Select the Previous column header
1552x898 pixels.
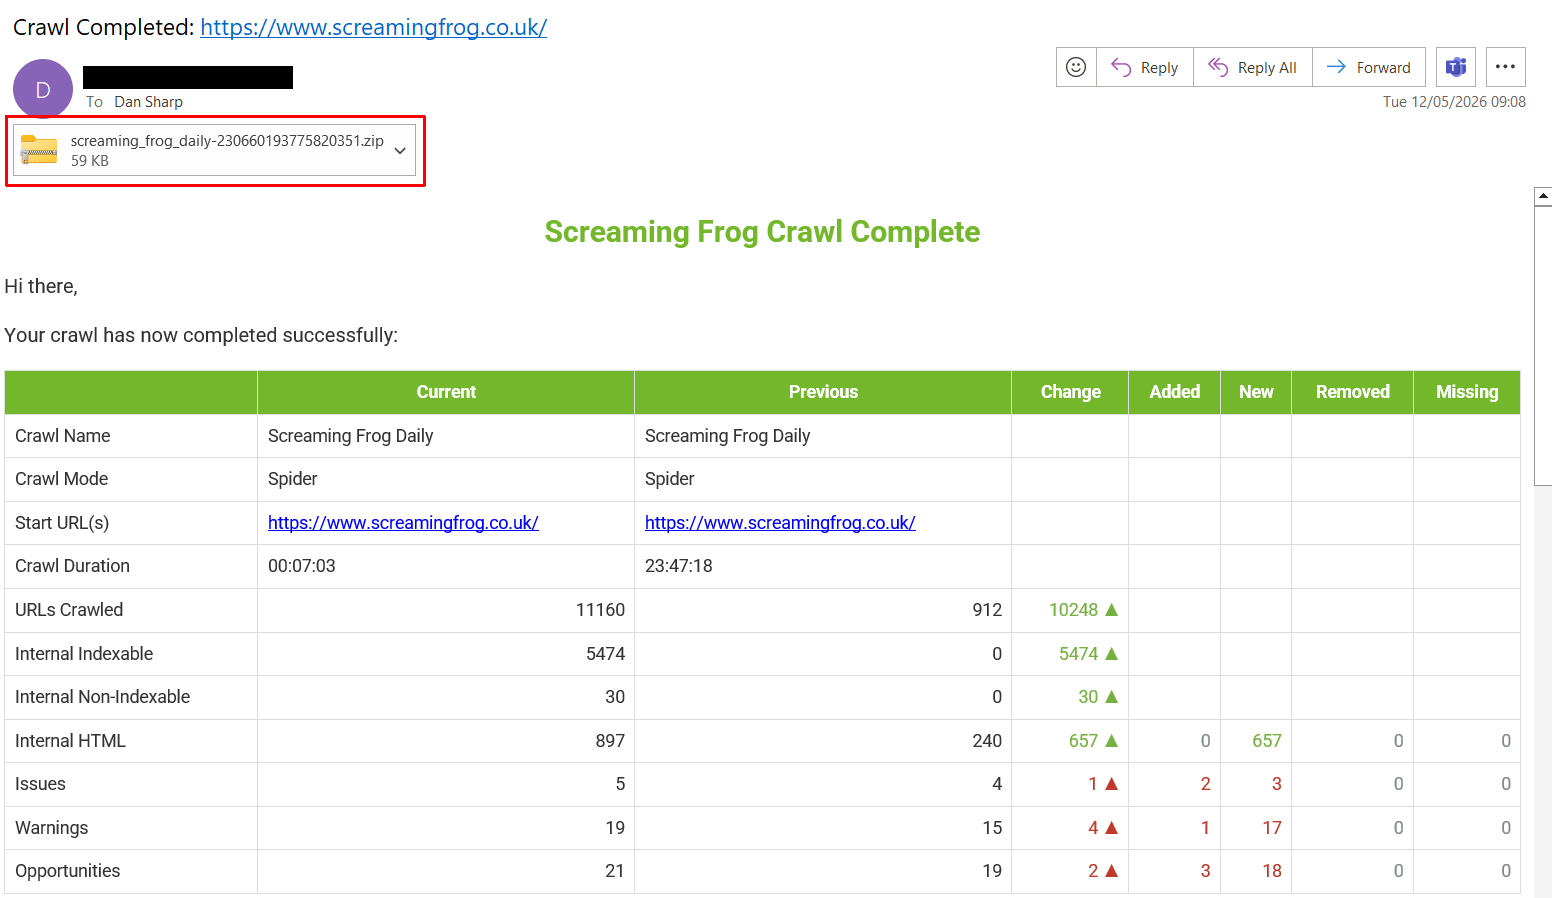click(x=823, y=392)
